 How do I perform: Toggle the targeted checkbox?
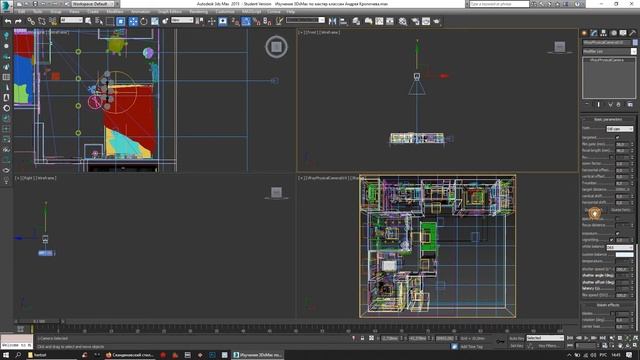tap(617, 138)
